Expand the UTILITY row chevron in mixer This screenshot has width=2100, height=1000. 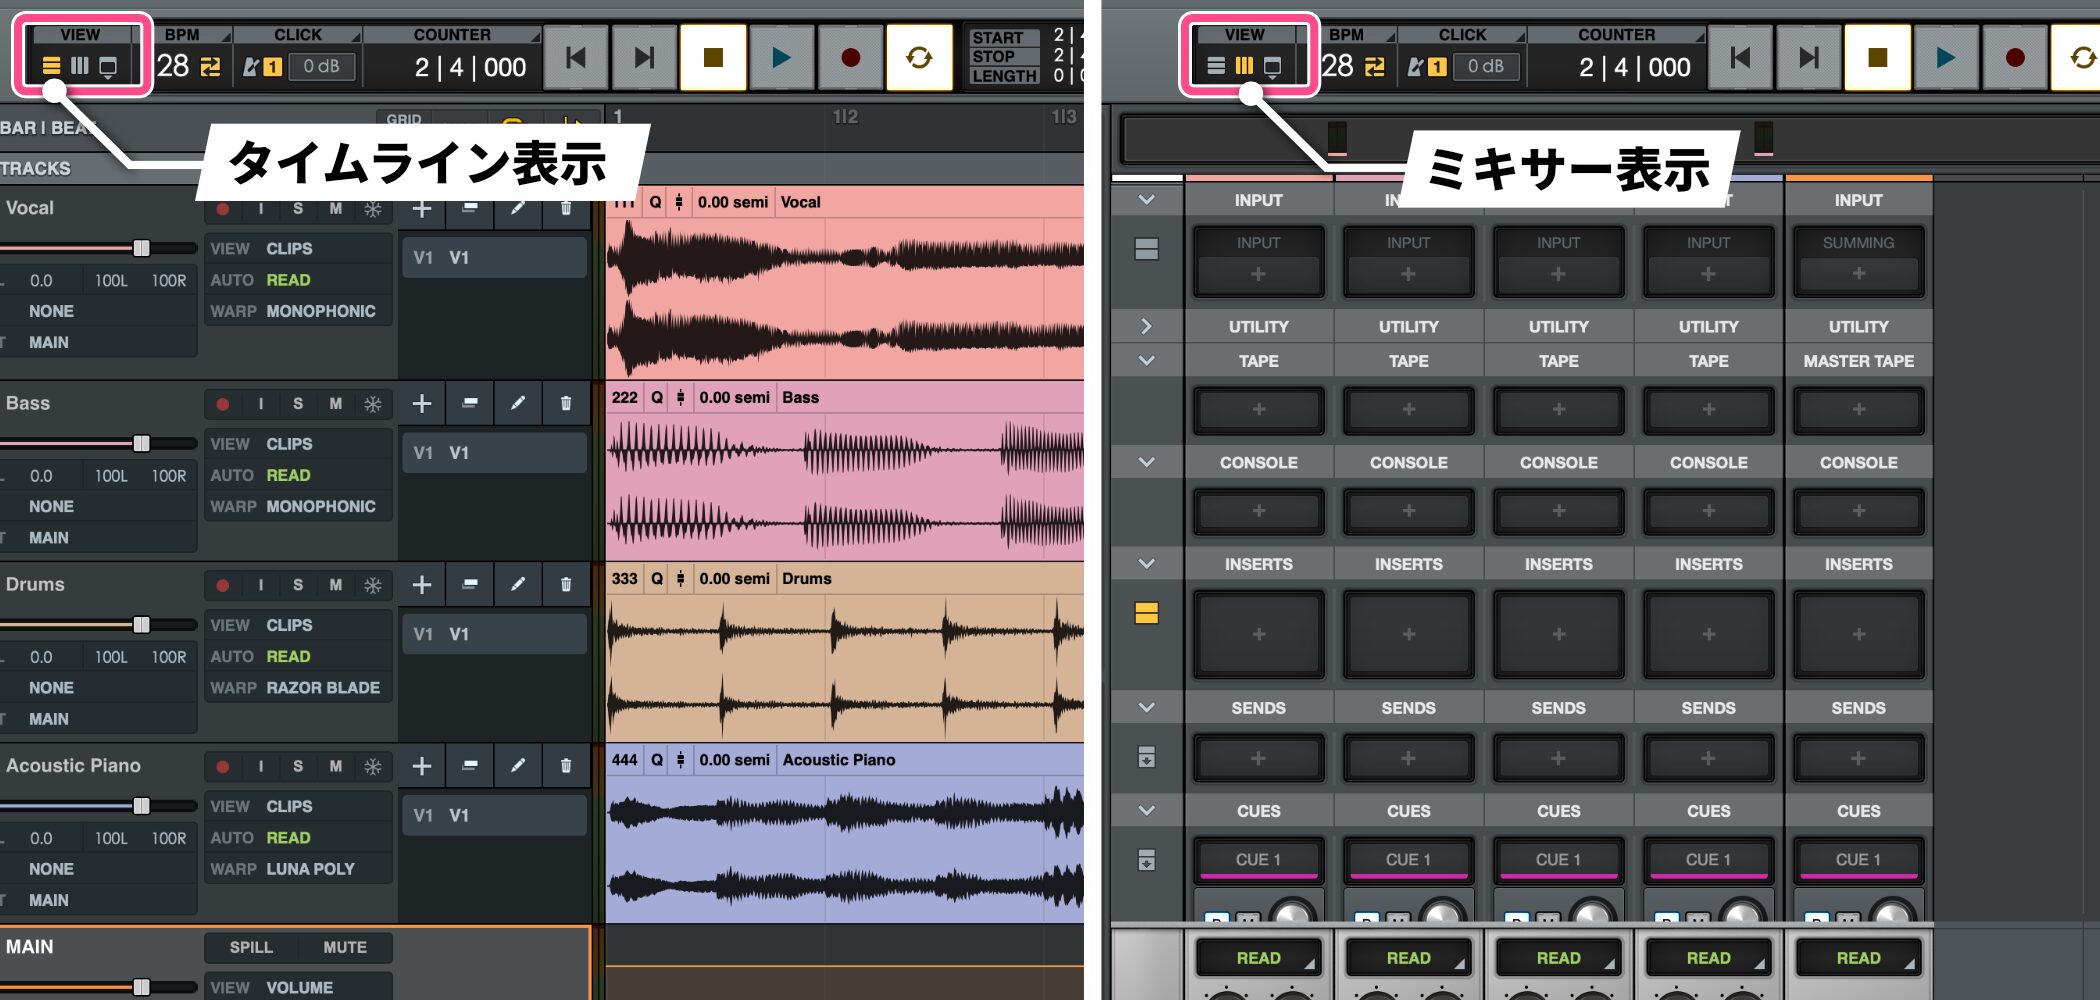pos(1146,327)
